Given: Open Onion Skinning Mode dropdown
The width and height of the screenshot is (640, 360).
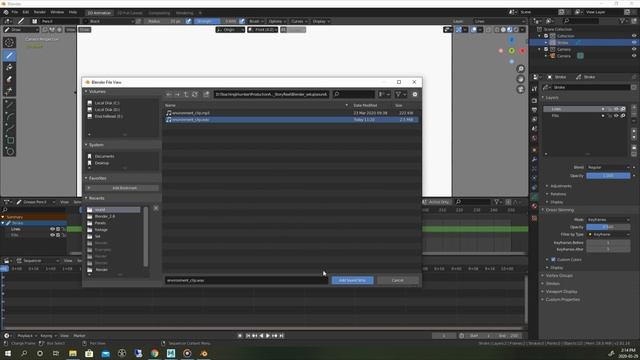Looking at the screenshot, I should (608, 220).
